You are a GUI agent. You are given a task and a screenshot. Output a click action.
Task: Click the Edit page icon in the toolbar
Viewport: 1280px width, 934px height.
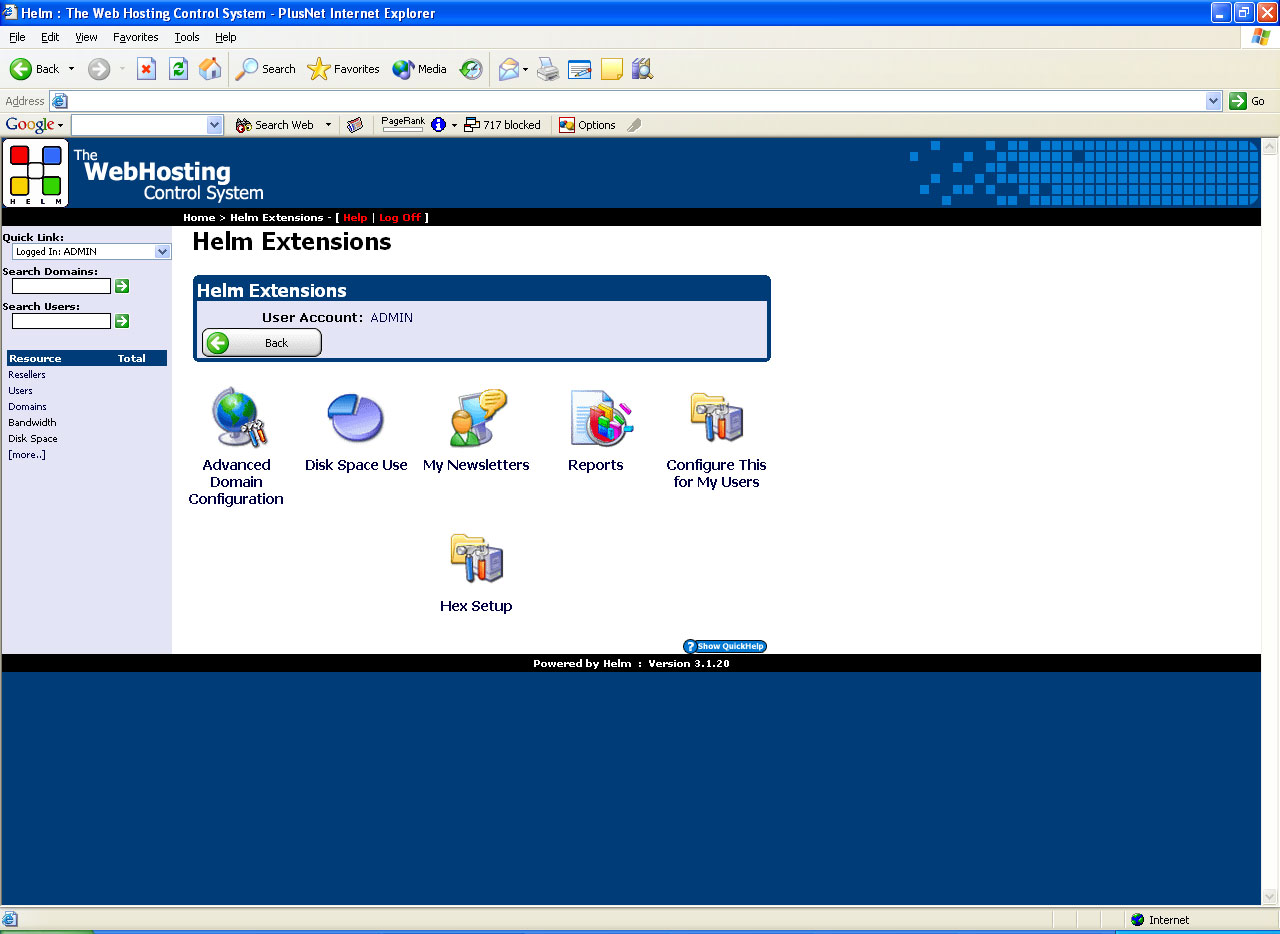[x=580, y=69]
